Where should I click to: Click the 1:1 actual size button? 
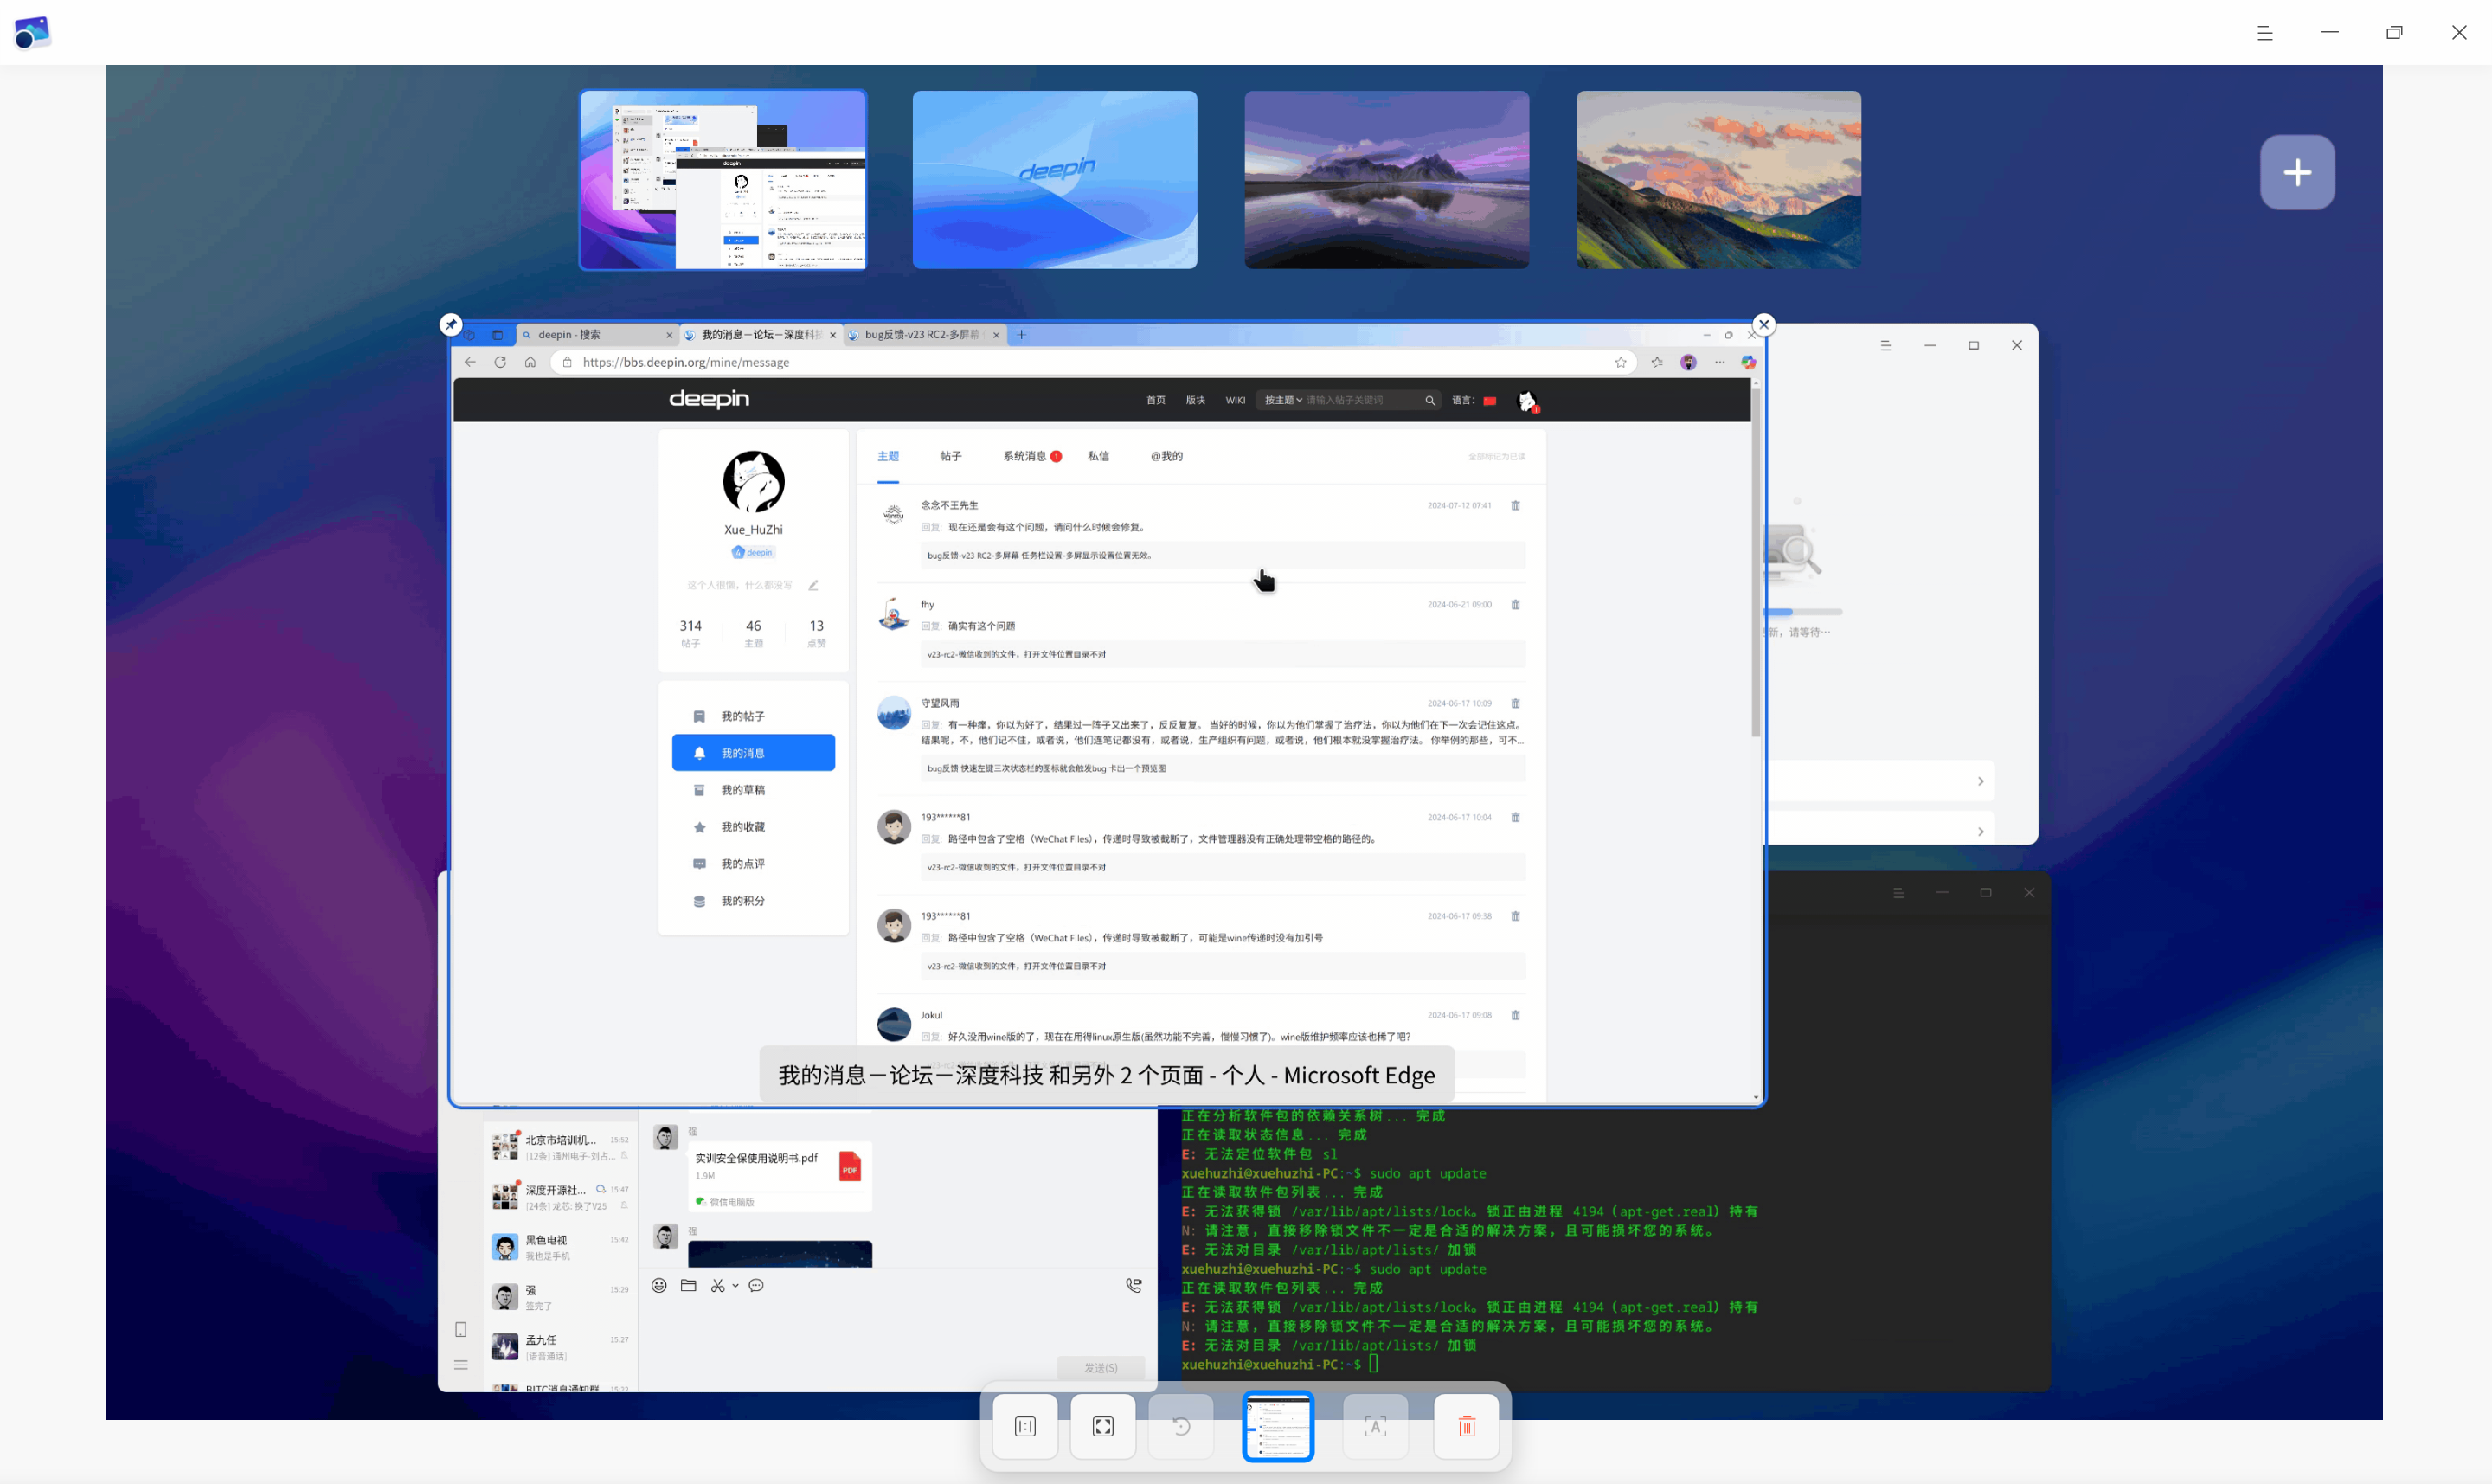click(1025, 1426)
